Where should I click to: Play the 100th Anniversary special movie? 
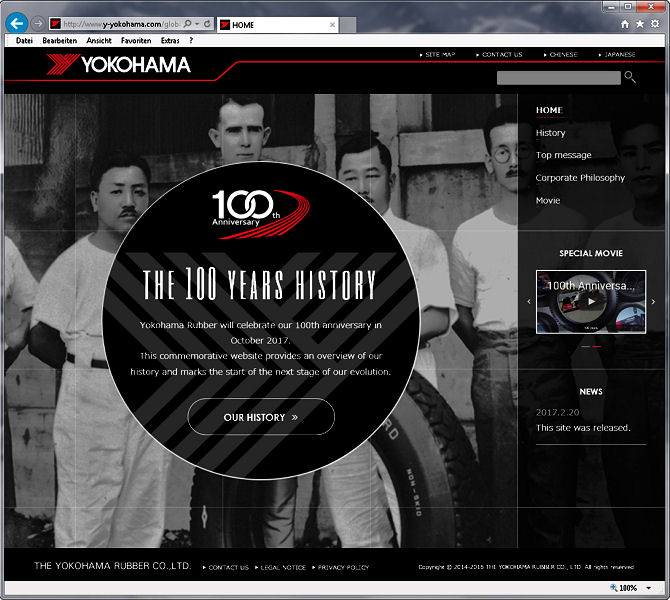[x=591, y=302]
